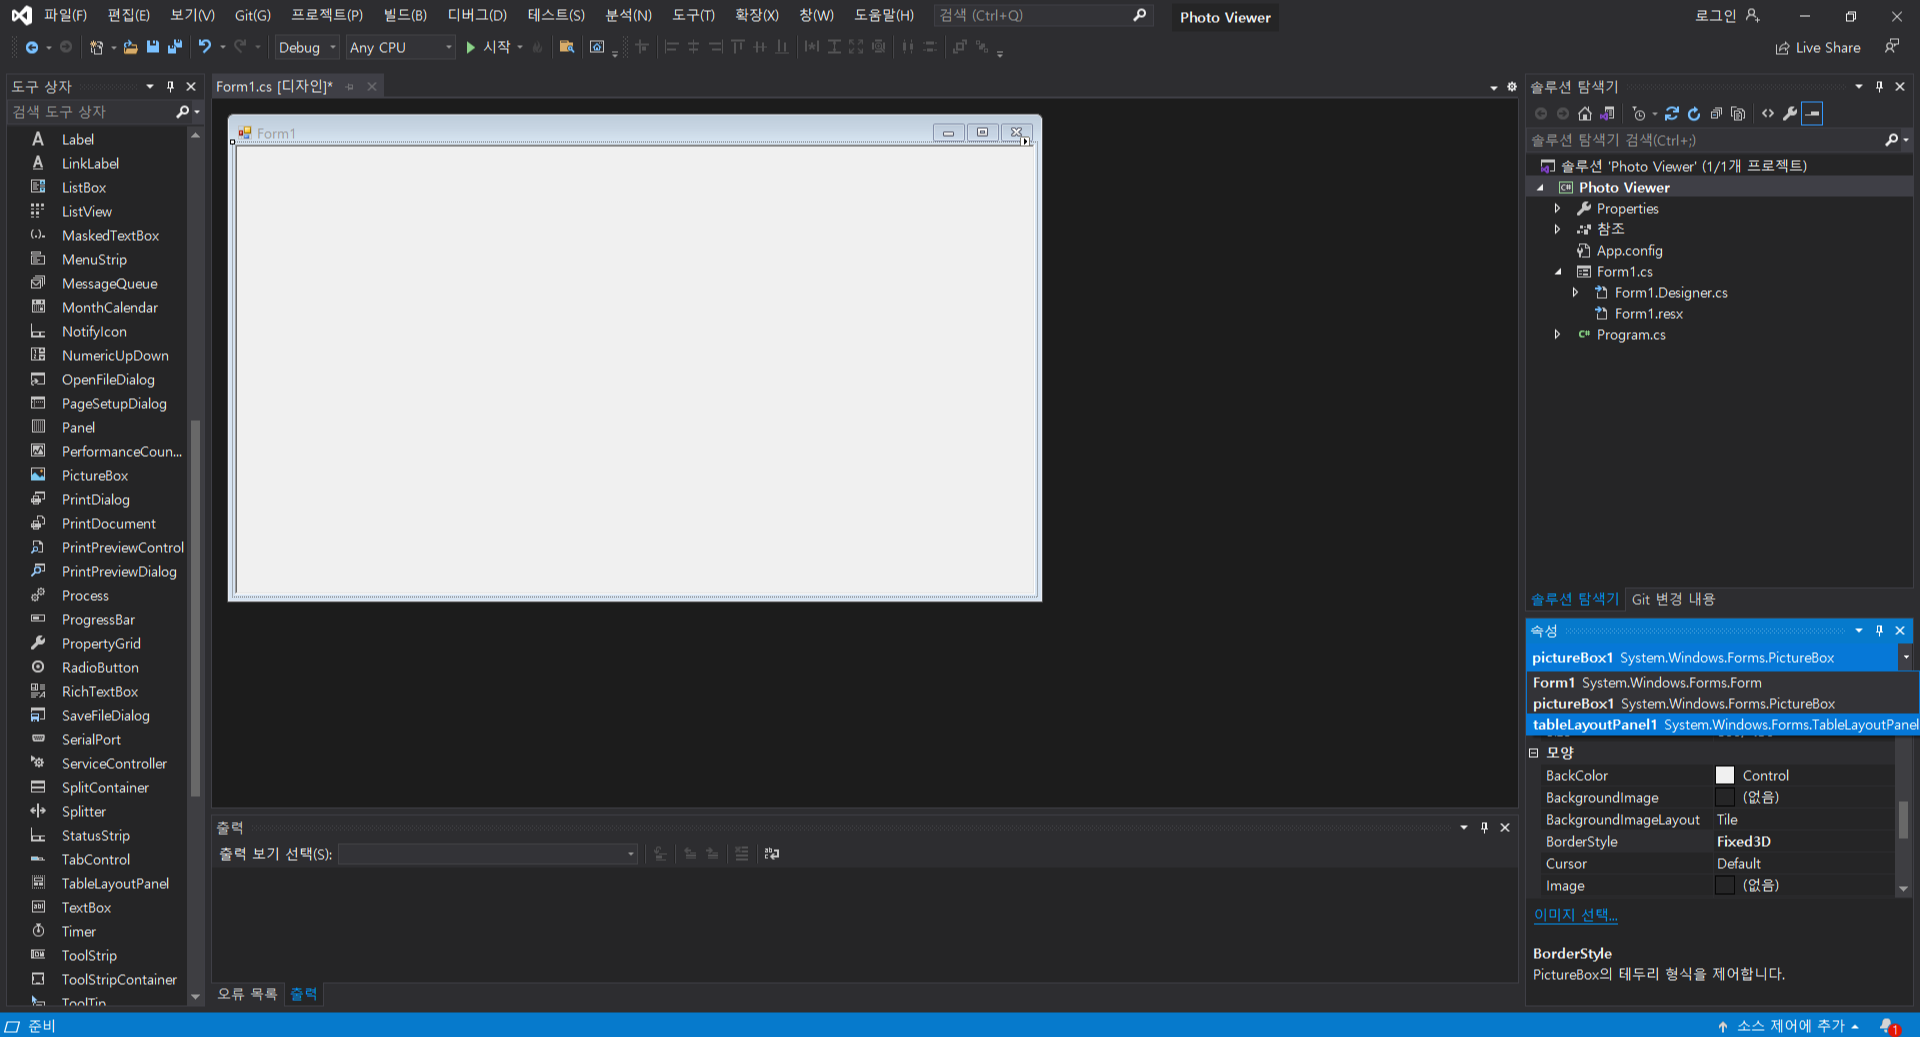Expand the Form1.Designer.cs node
Viewport: 1920px width, 1037px height.
[1575, 293]
